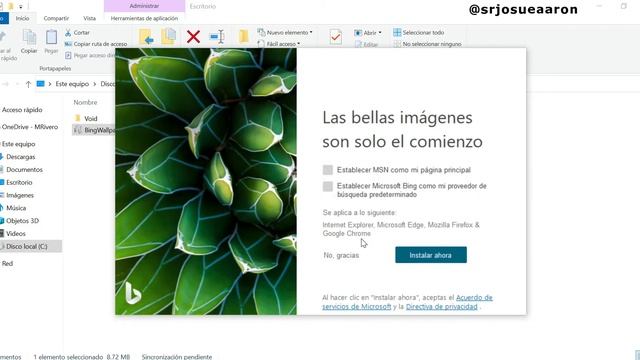Image resolution: width=640 pixels, height=360 pixels.
Task: Open 'Herramientas de aplicación' tab
Action: tap(144, 18)
